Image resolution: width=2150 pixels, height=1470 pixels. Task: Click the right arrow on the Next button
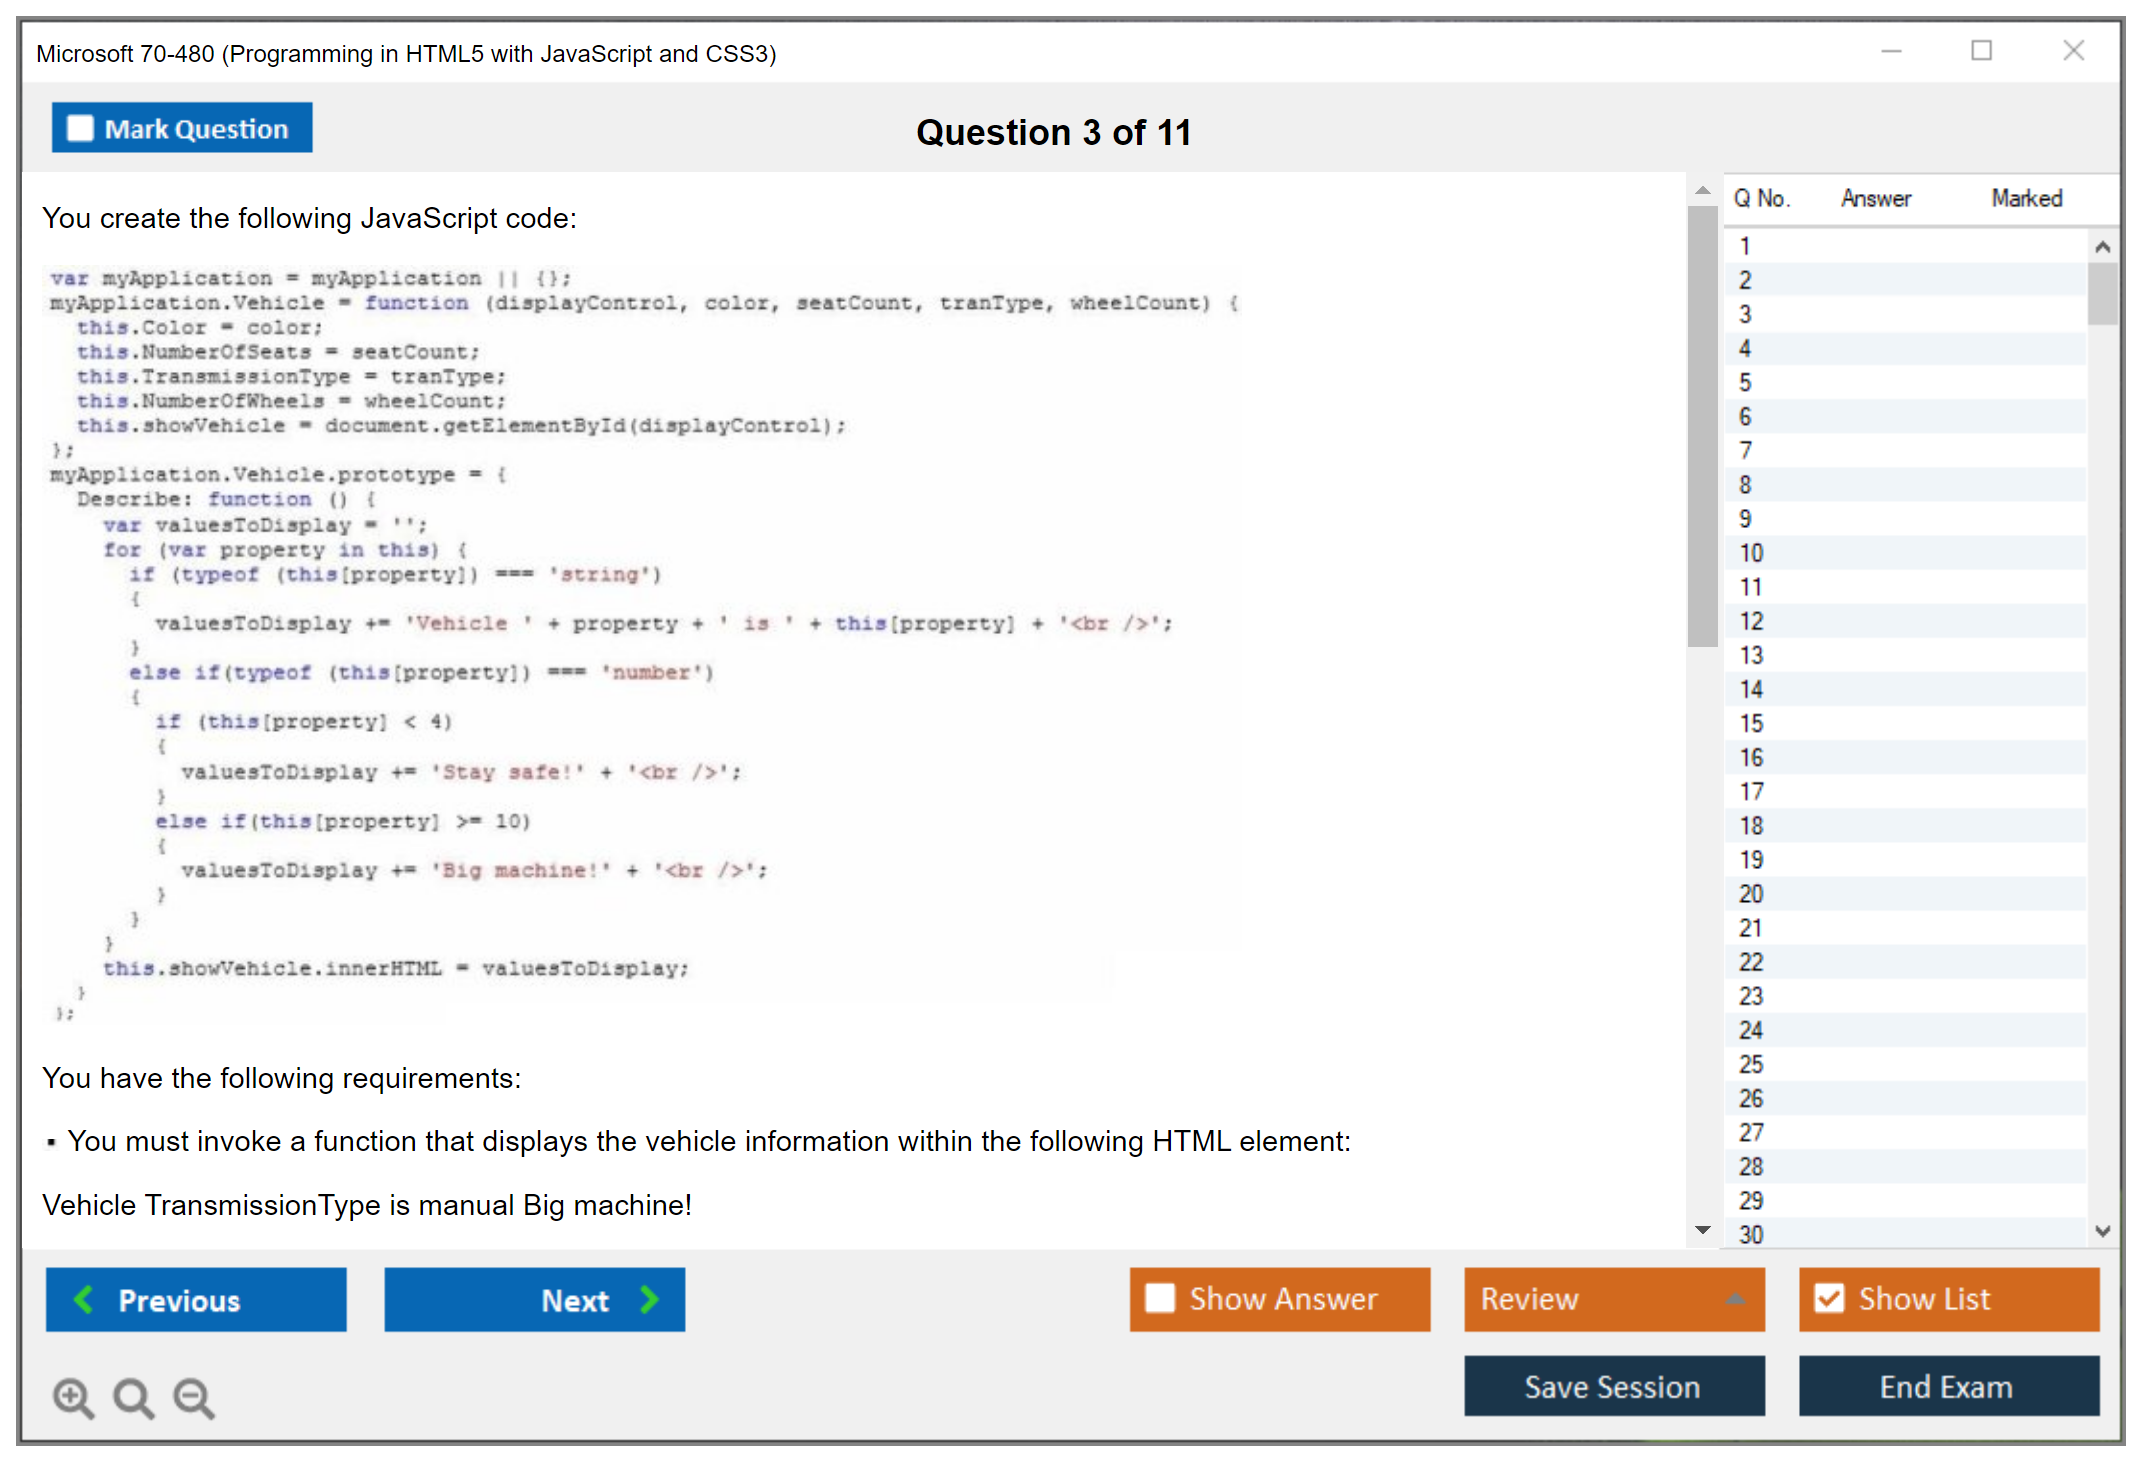click(650, 1299)
